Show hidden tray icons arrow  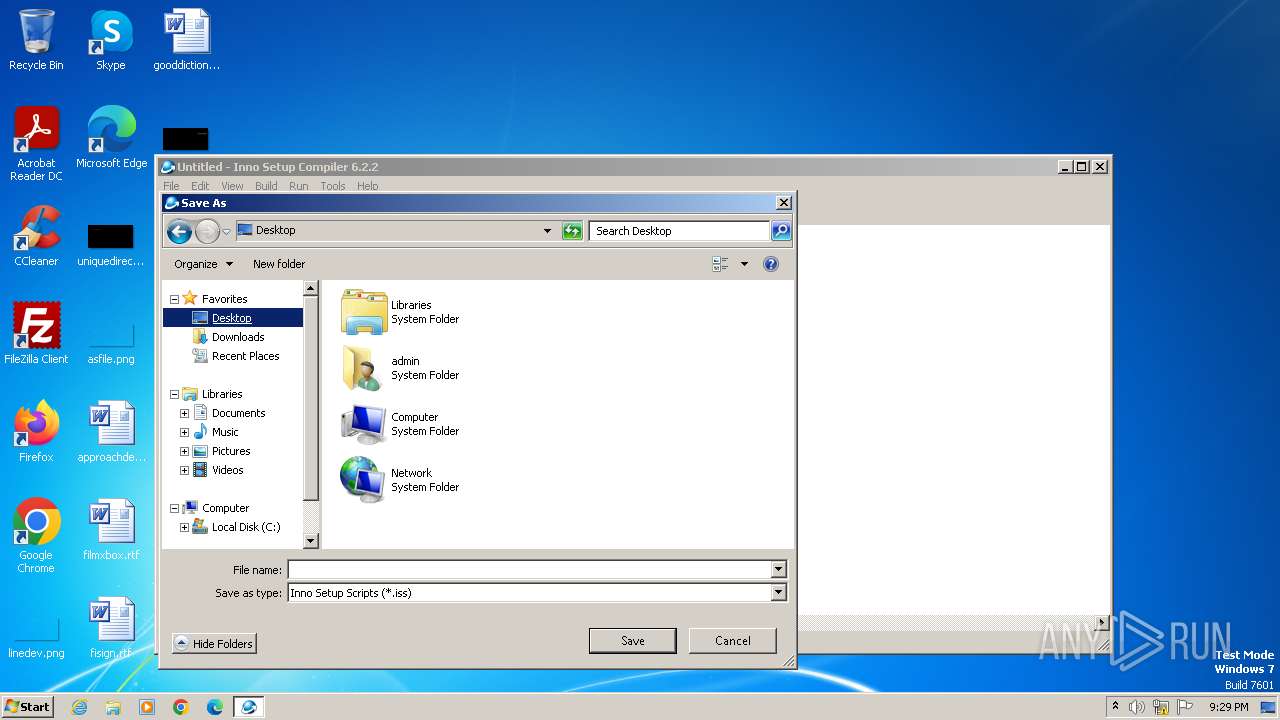click(1115, 707)
